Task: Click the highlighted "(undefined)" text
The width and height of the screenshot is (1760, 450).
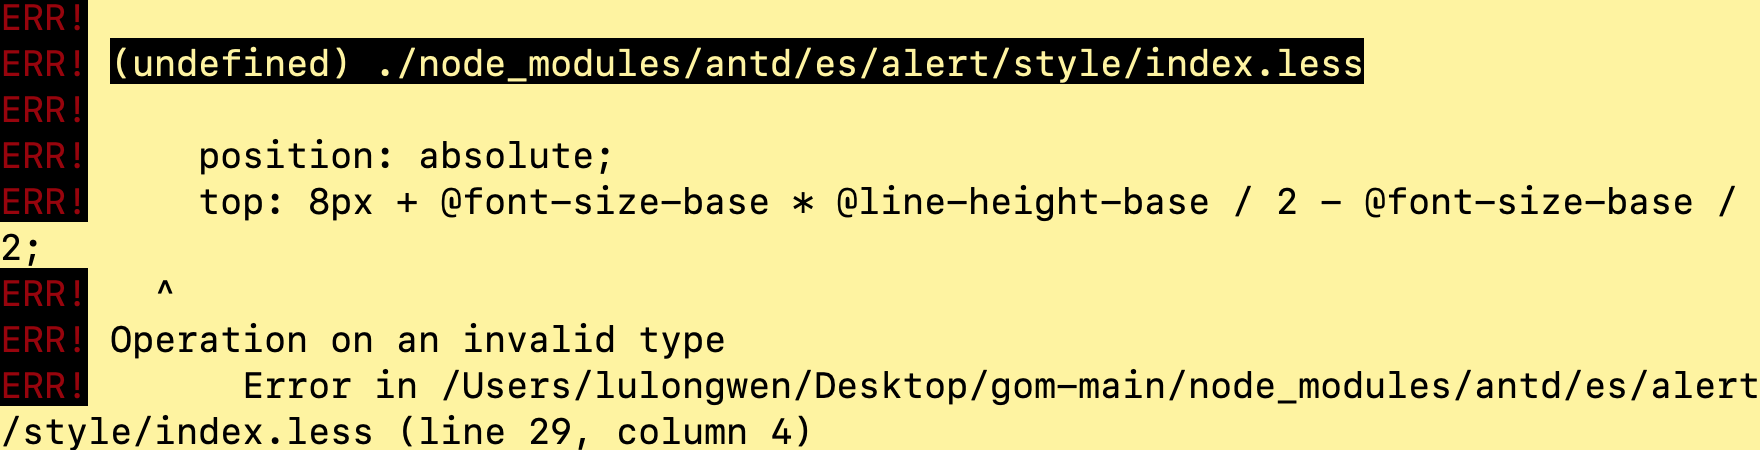Action: [x=231, y=64]
